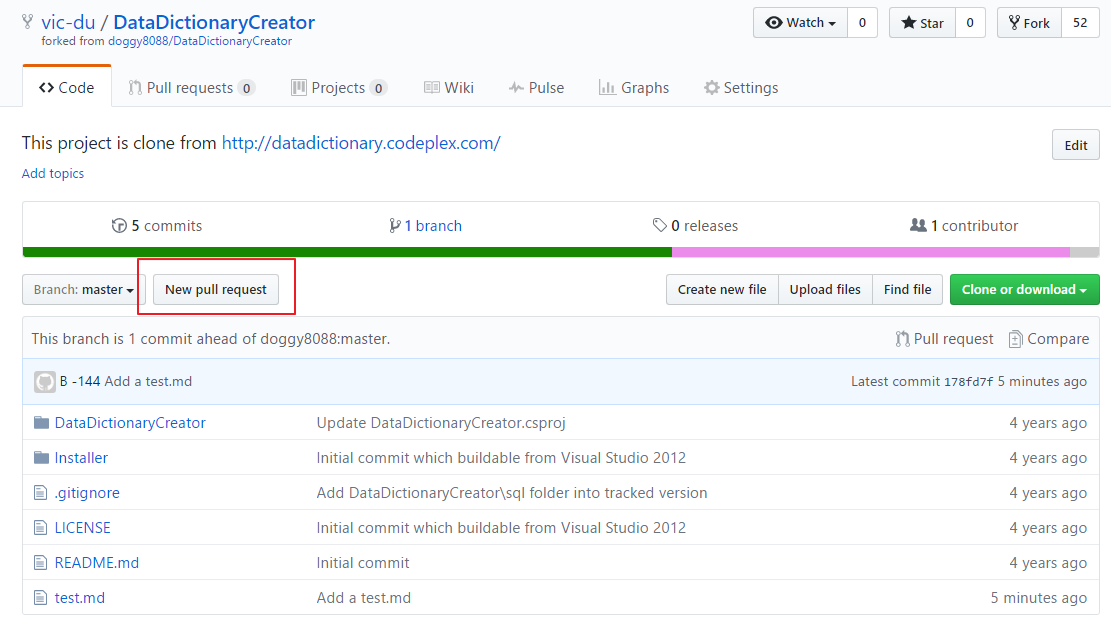Click the Find file button
1111x621 pixels.
[x=908, y=289]
